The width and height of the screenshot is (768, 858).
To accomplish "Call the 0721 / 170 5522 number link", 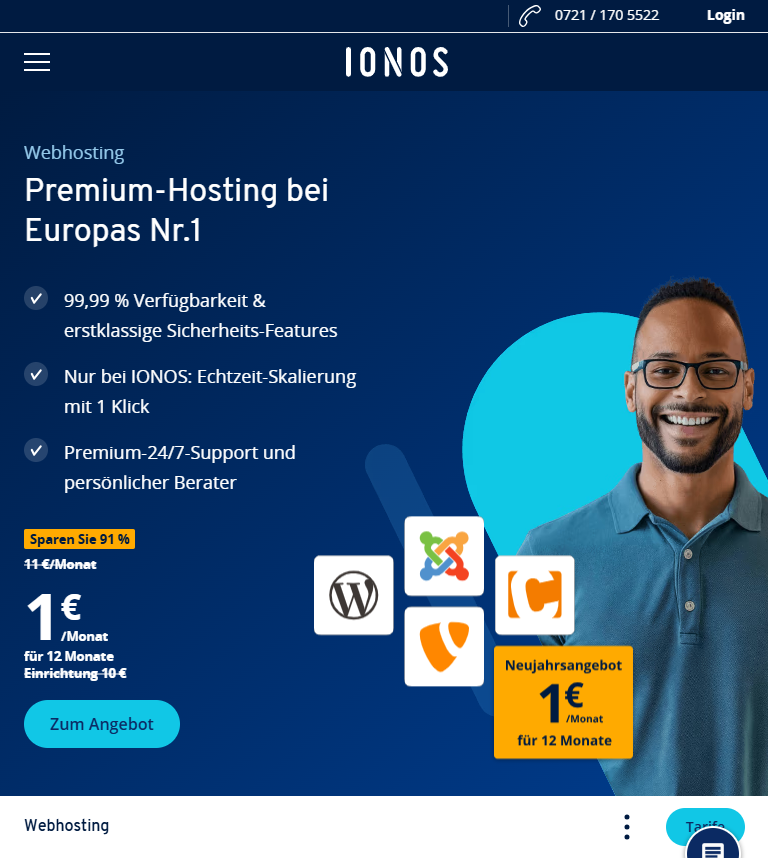I will point(607,15).
